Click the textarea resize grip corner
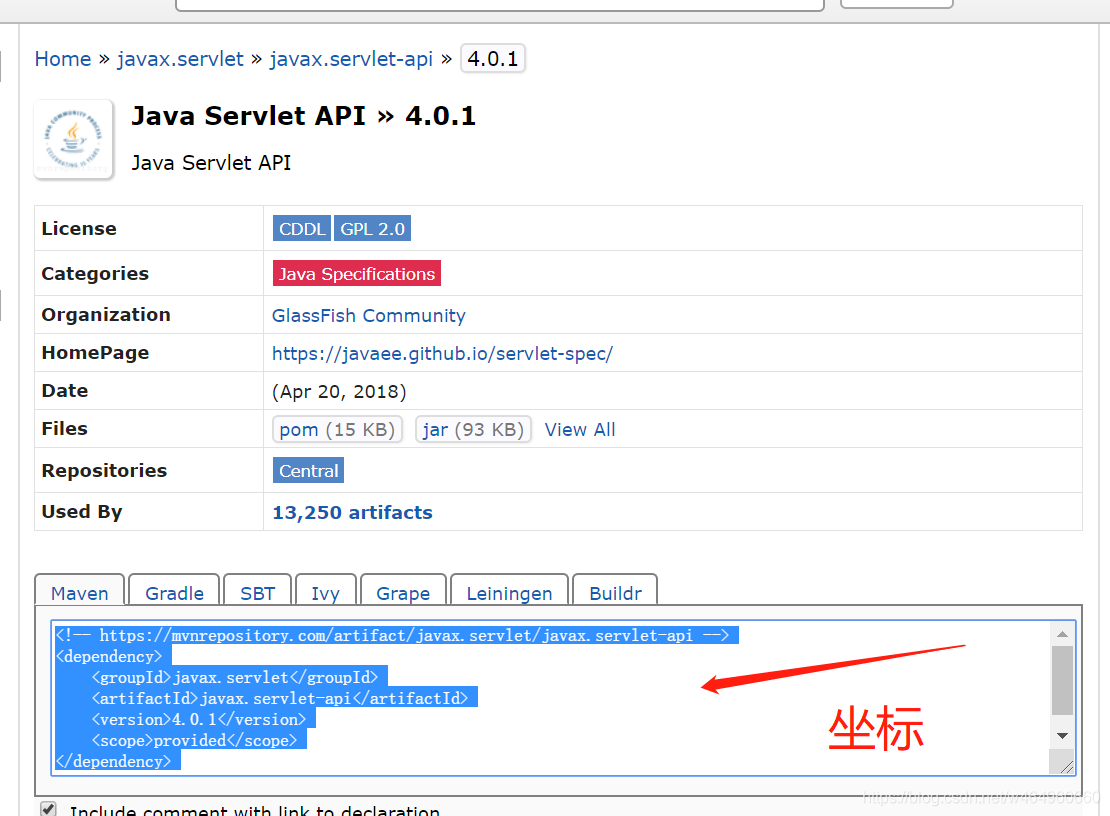The image size is (1110, 816). click(x=1065, y=764)
